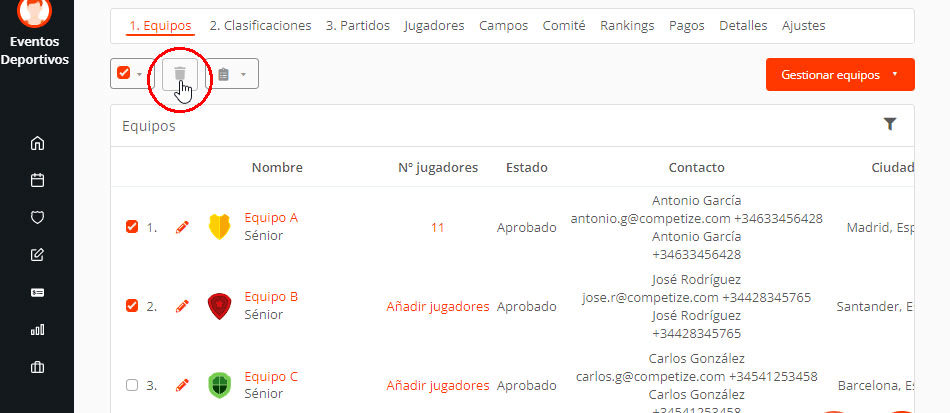The height and width of the screenshot is (413, 950).
Task: Click carlos.g@competize.com contact email
Action: pos(650,377)
